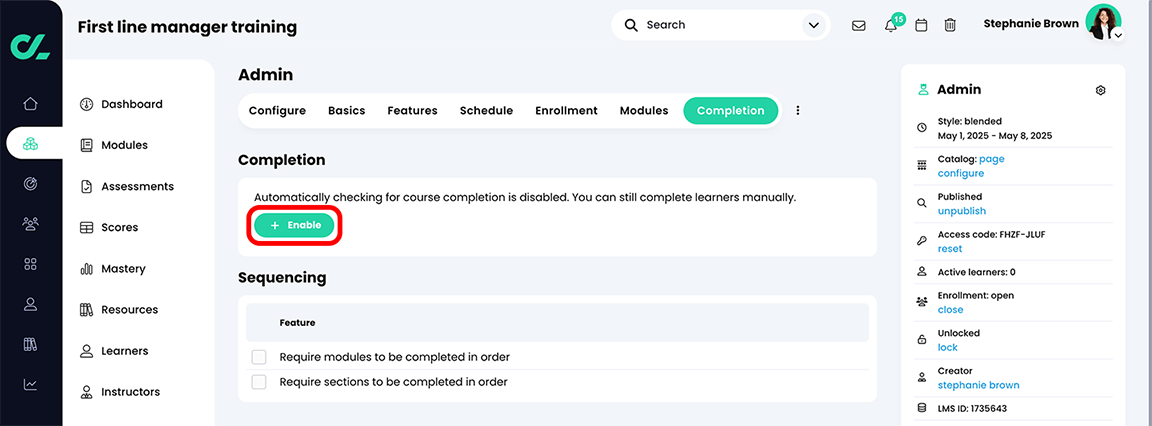Open the groups icon in left rail

tap(30, 223)
